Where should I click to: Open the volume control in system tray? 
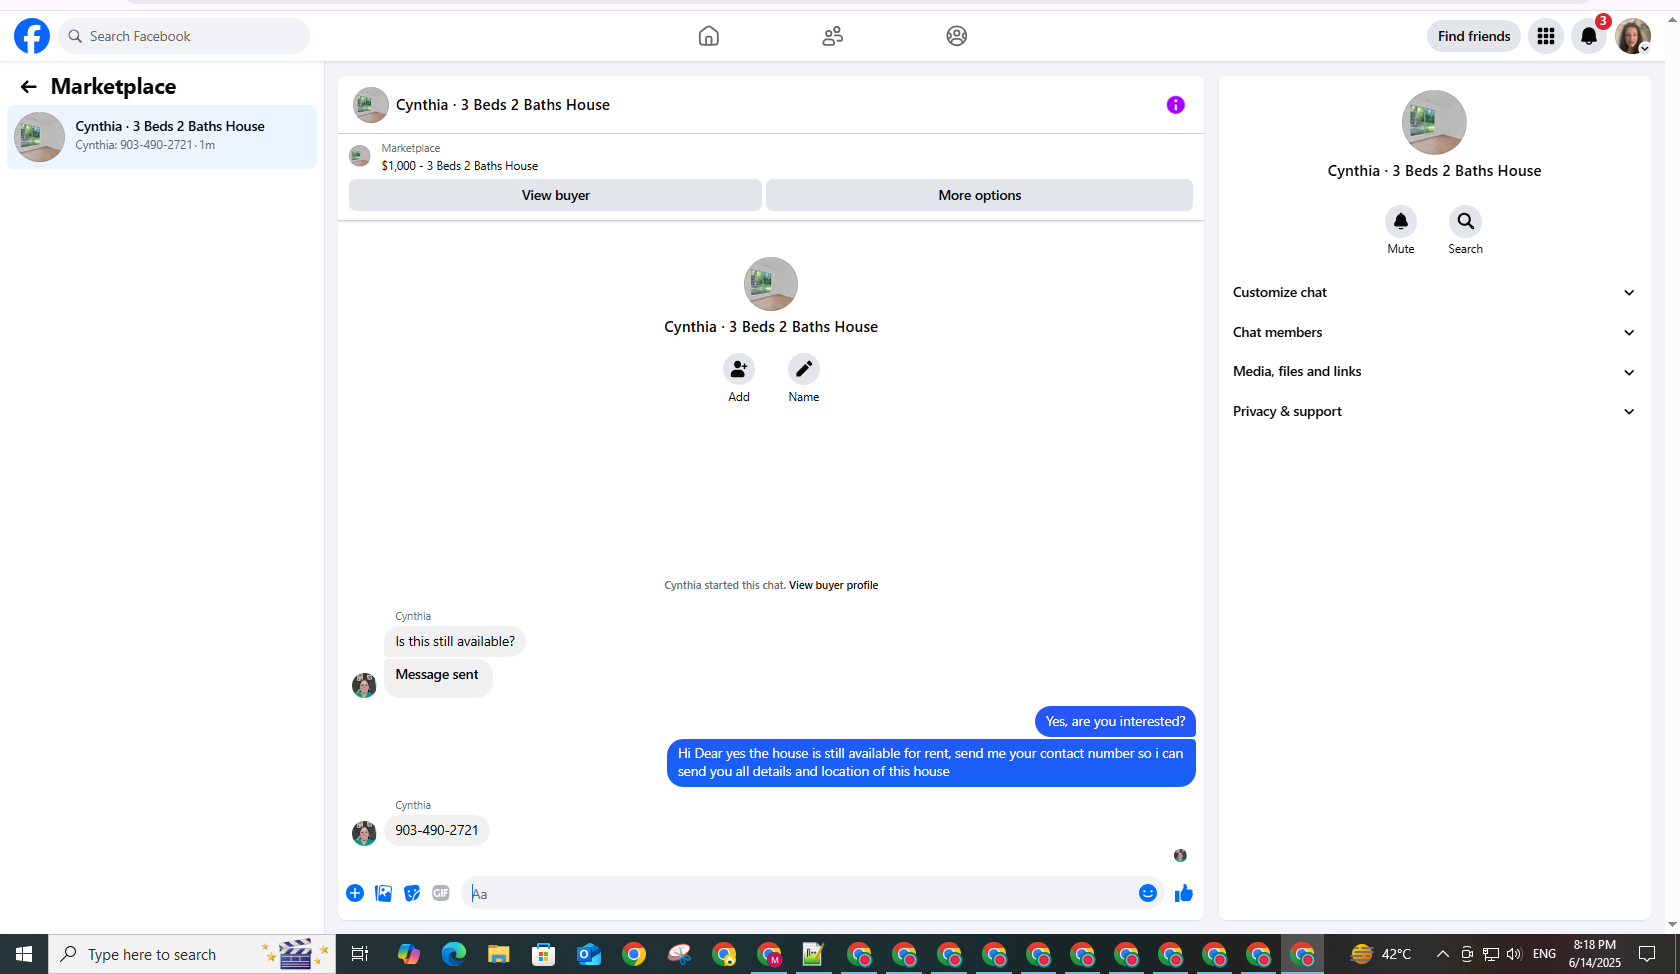point(1514,954)
